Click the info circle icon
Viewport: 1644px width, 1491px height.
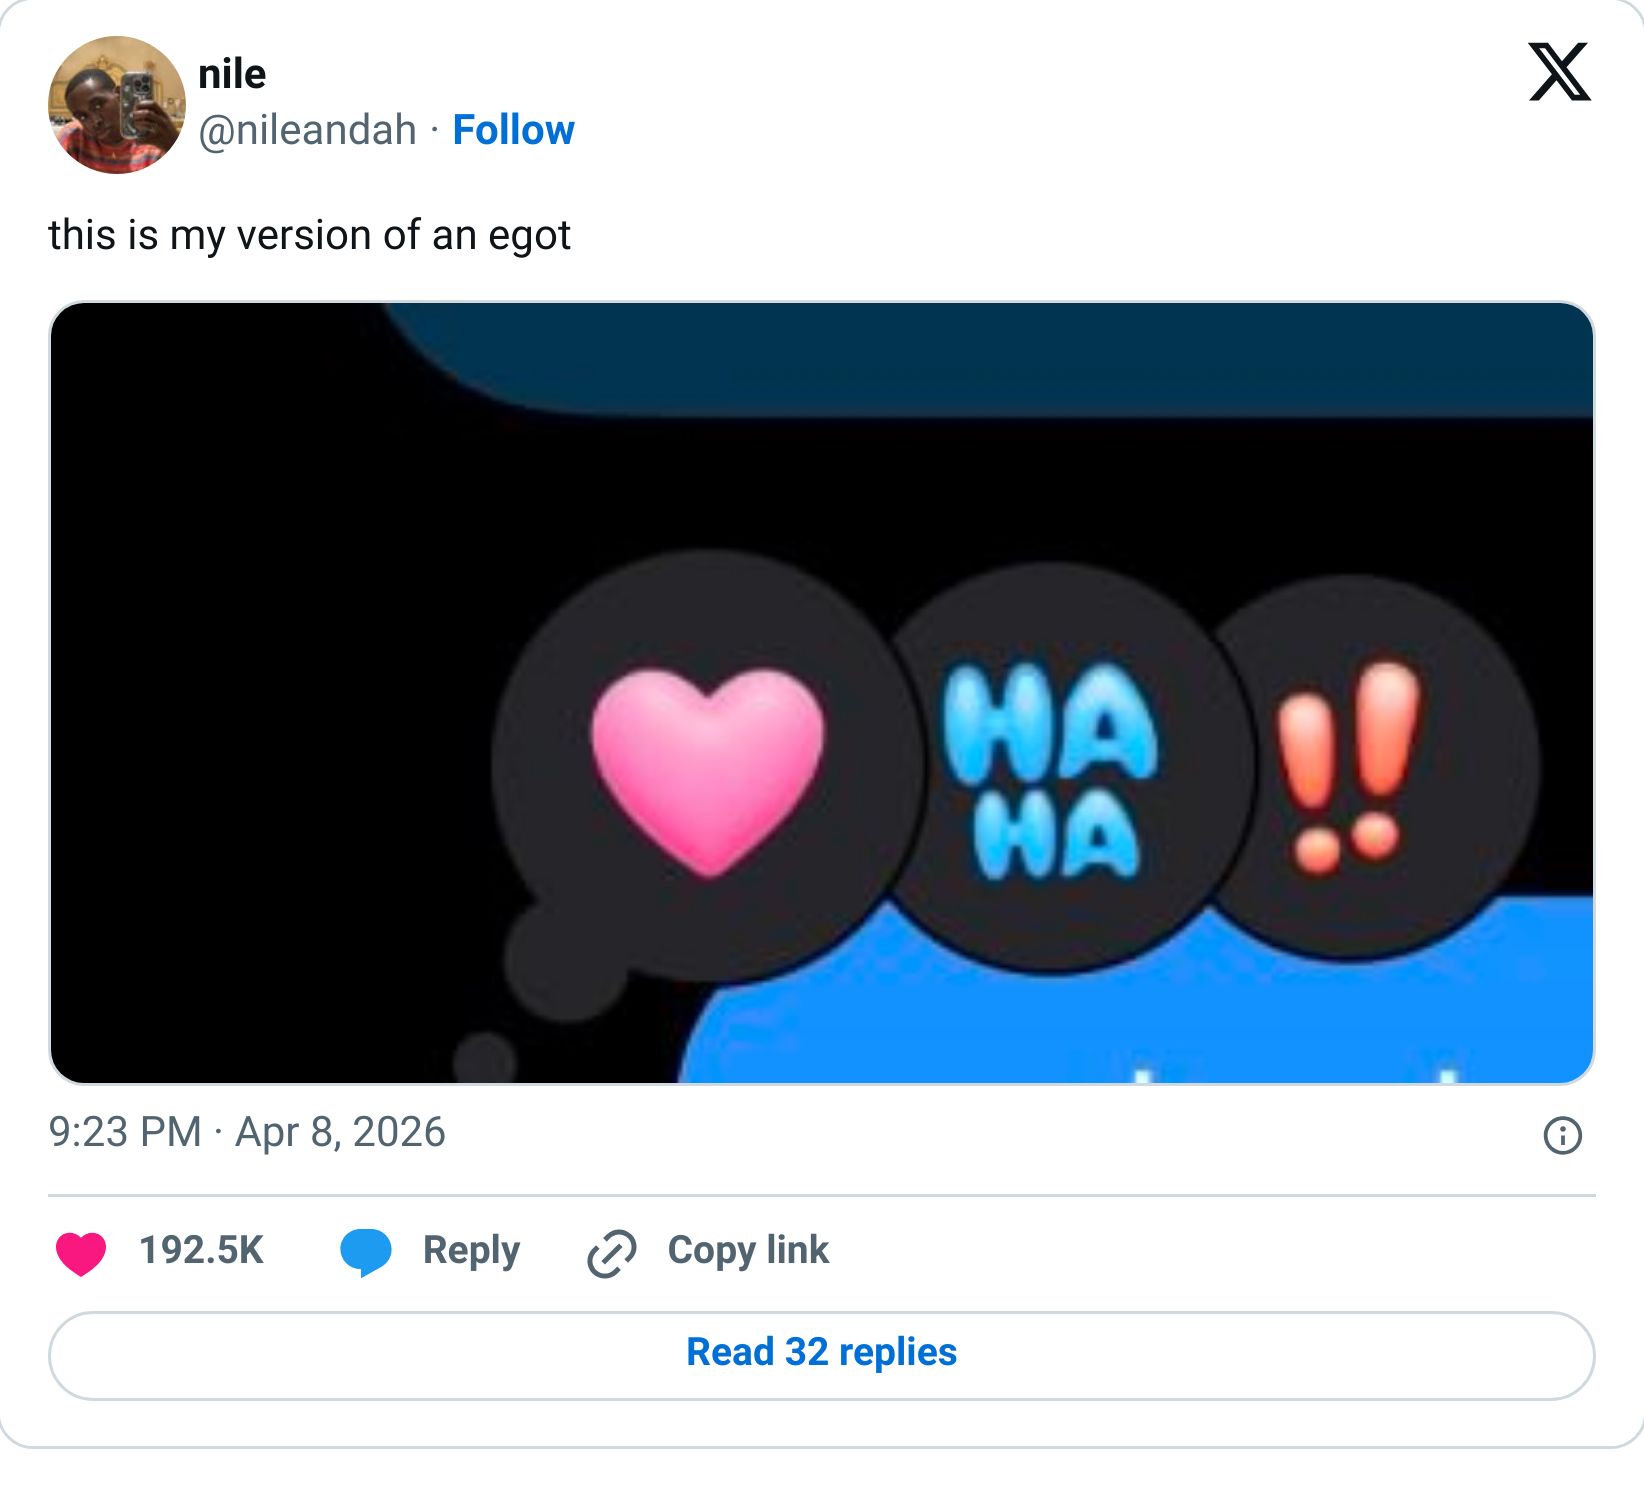click(1562, 1135)
